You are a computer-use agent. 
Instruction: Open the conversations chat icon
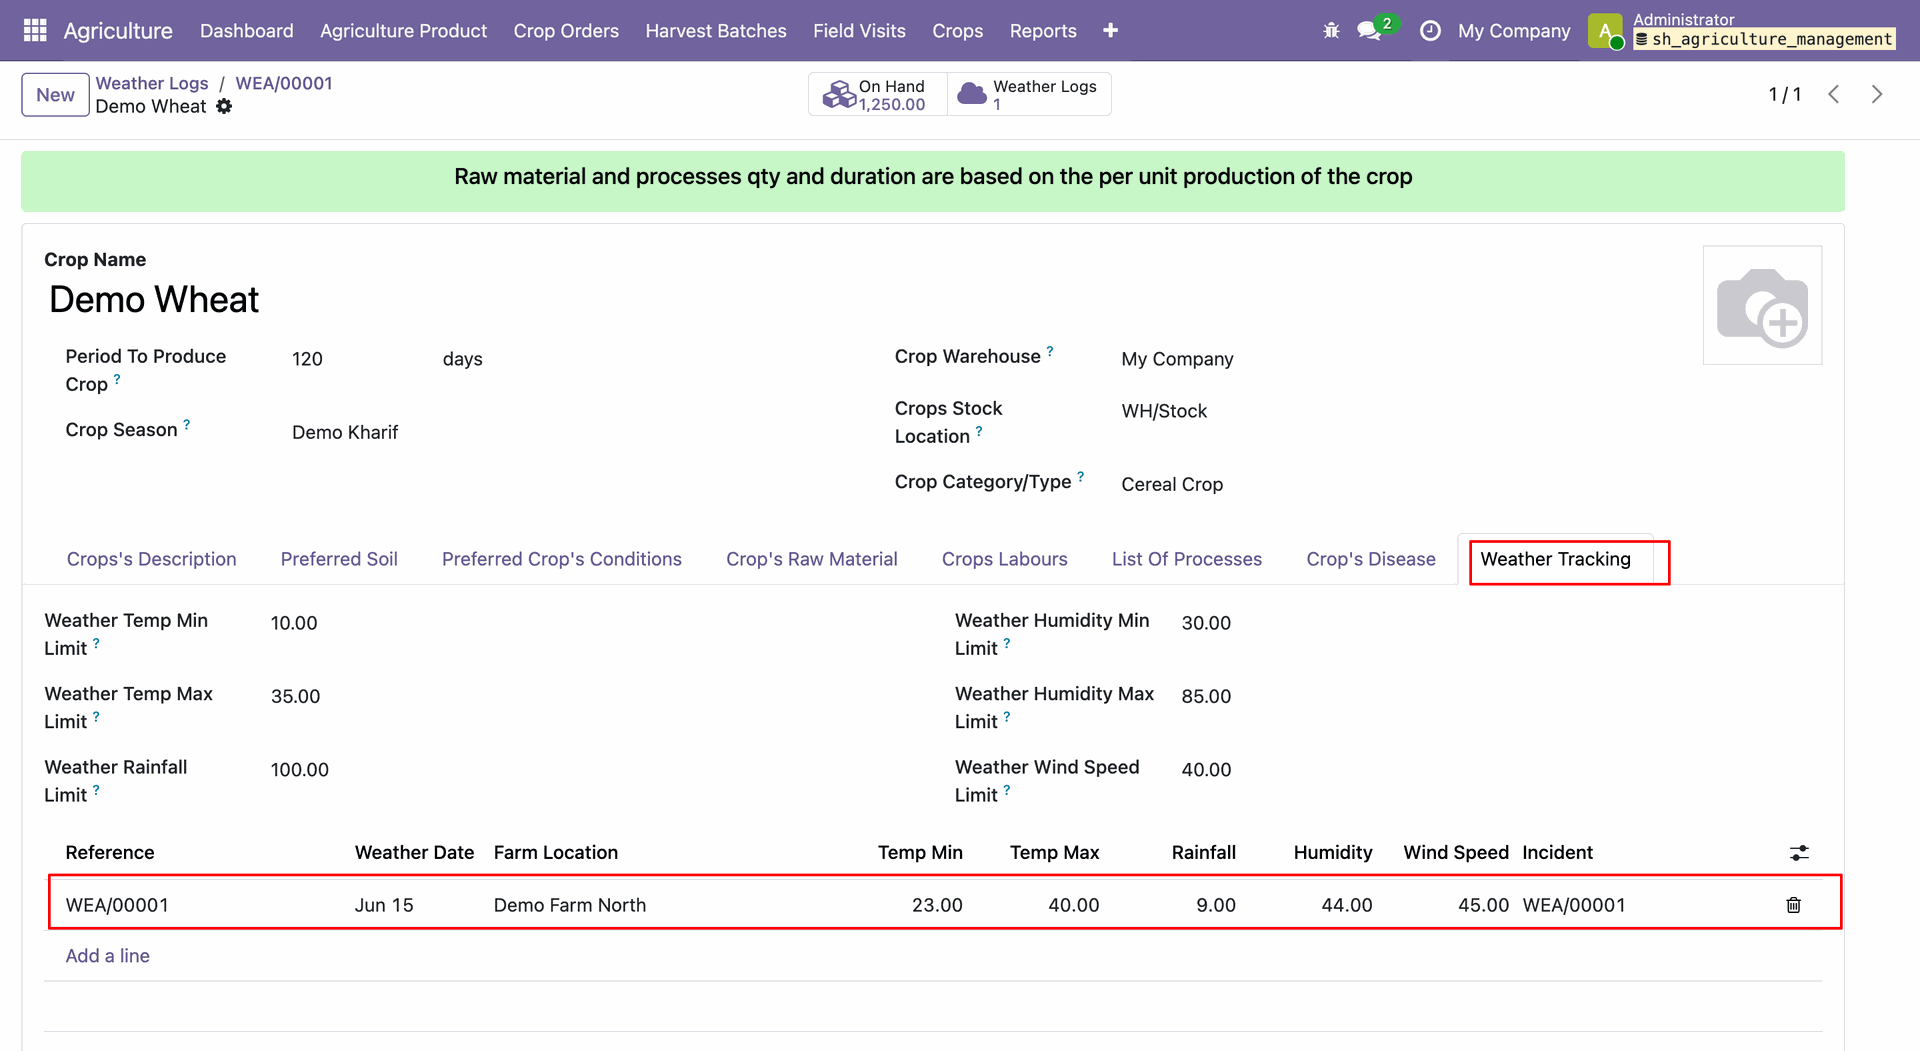(1369, 31)
